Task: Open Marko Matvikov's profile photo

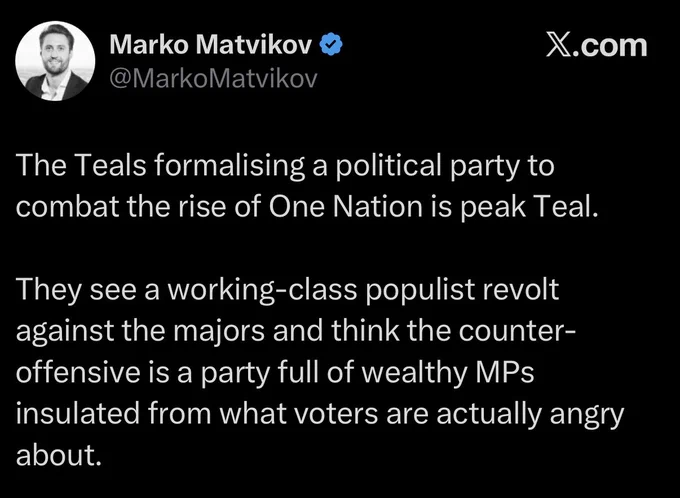Action: tap(55, 61)
